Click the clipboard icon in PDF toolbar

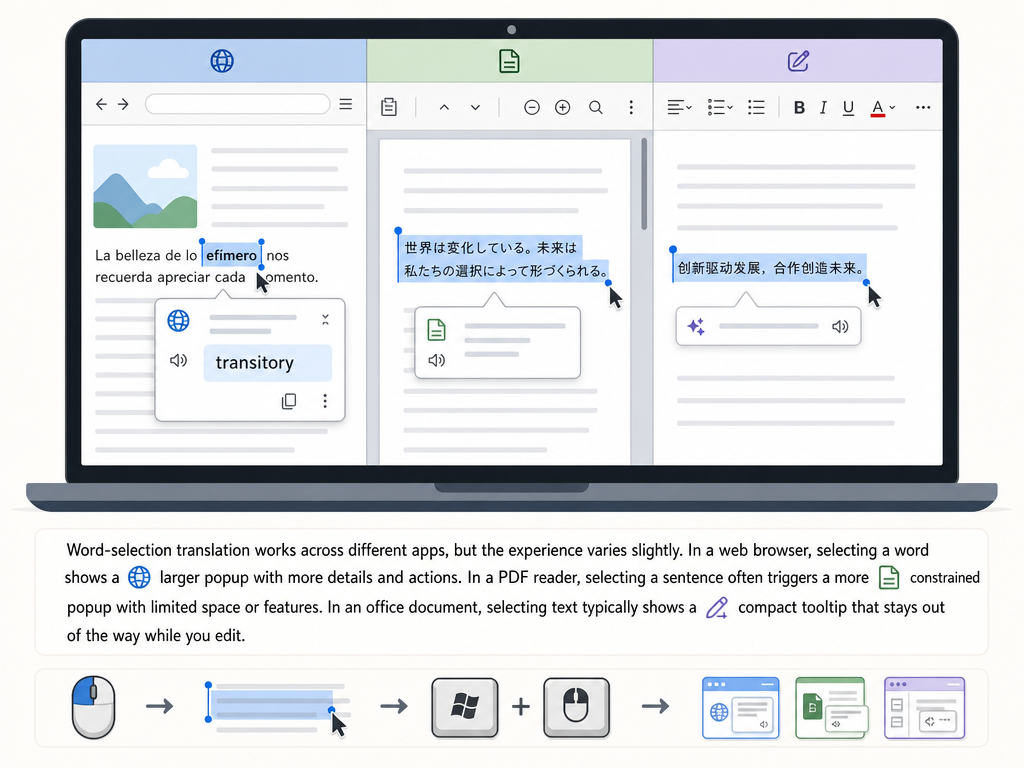tap(389, 106)
